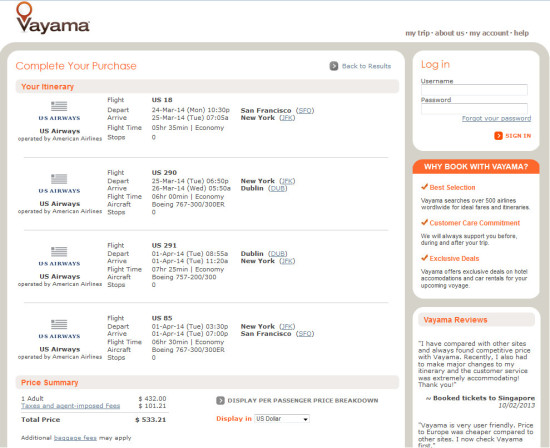Click flight number US 290
Image resolution: width=550 pixels, height=448 pixels.
(164, 173)
